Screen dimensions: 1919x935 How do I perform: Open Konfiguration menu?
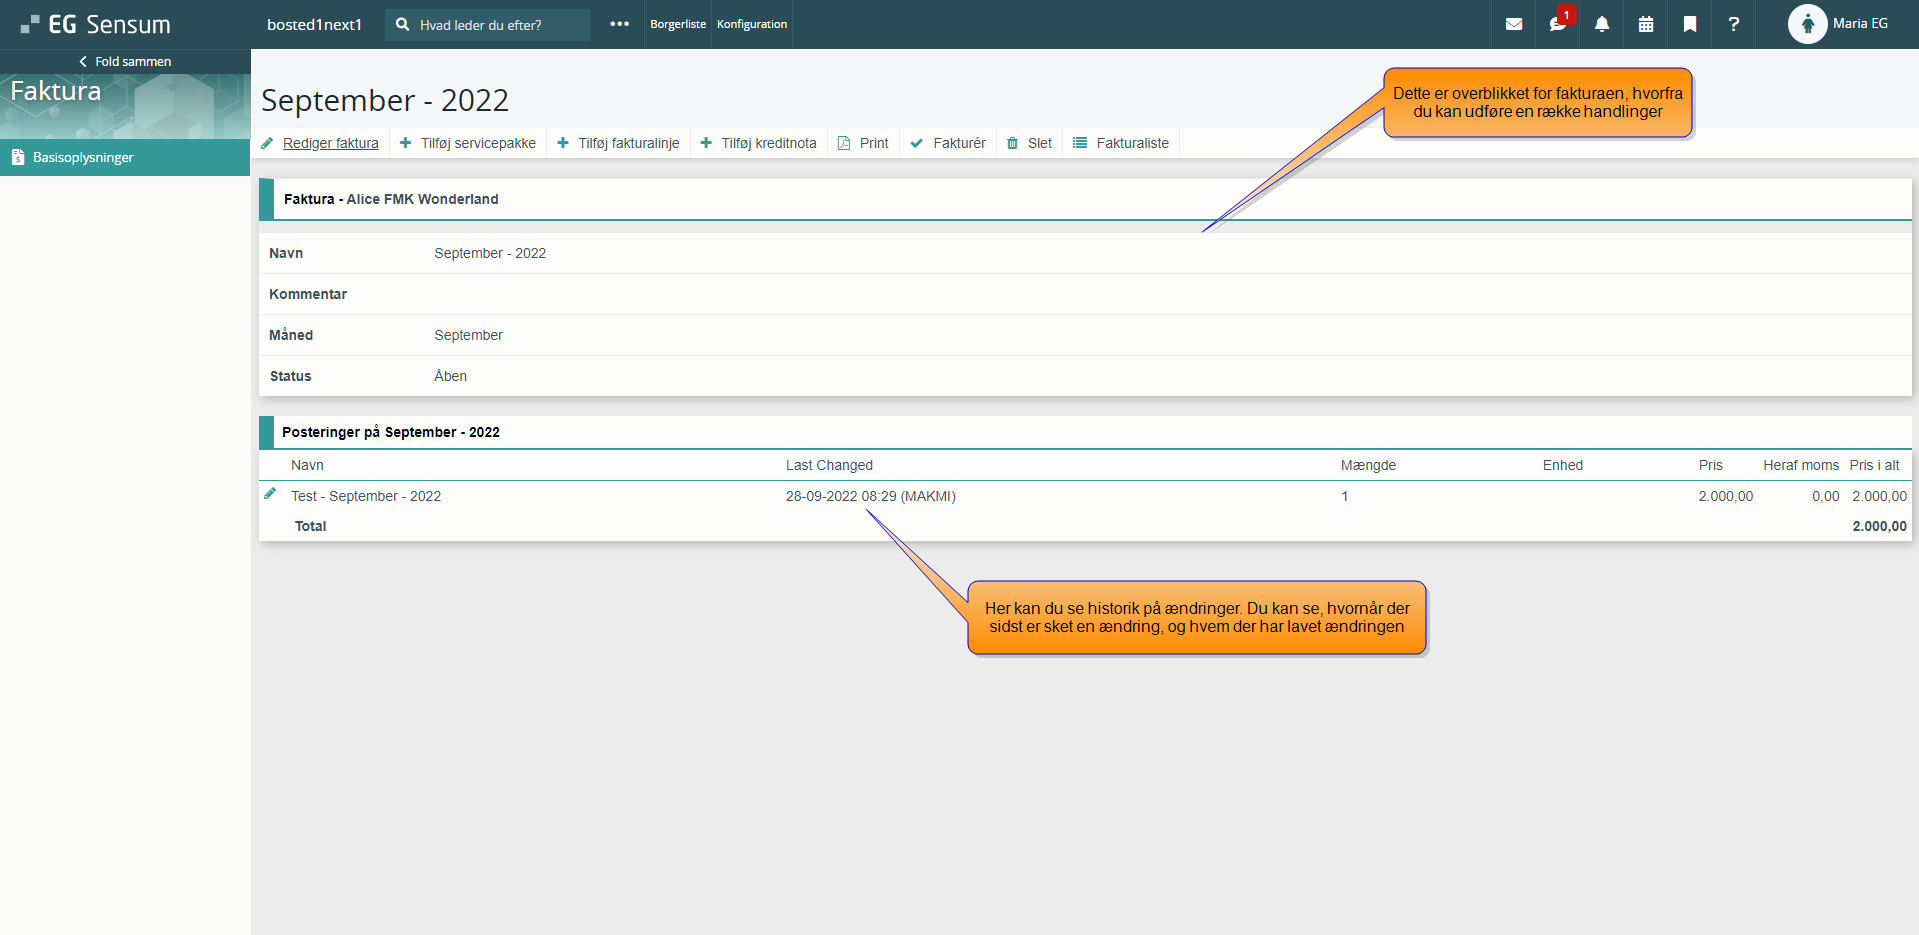[x=752, y=24]
